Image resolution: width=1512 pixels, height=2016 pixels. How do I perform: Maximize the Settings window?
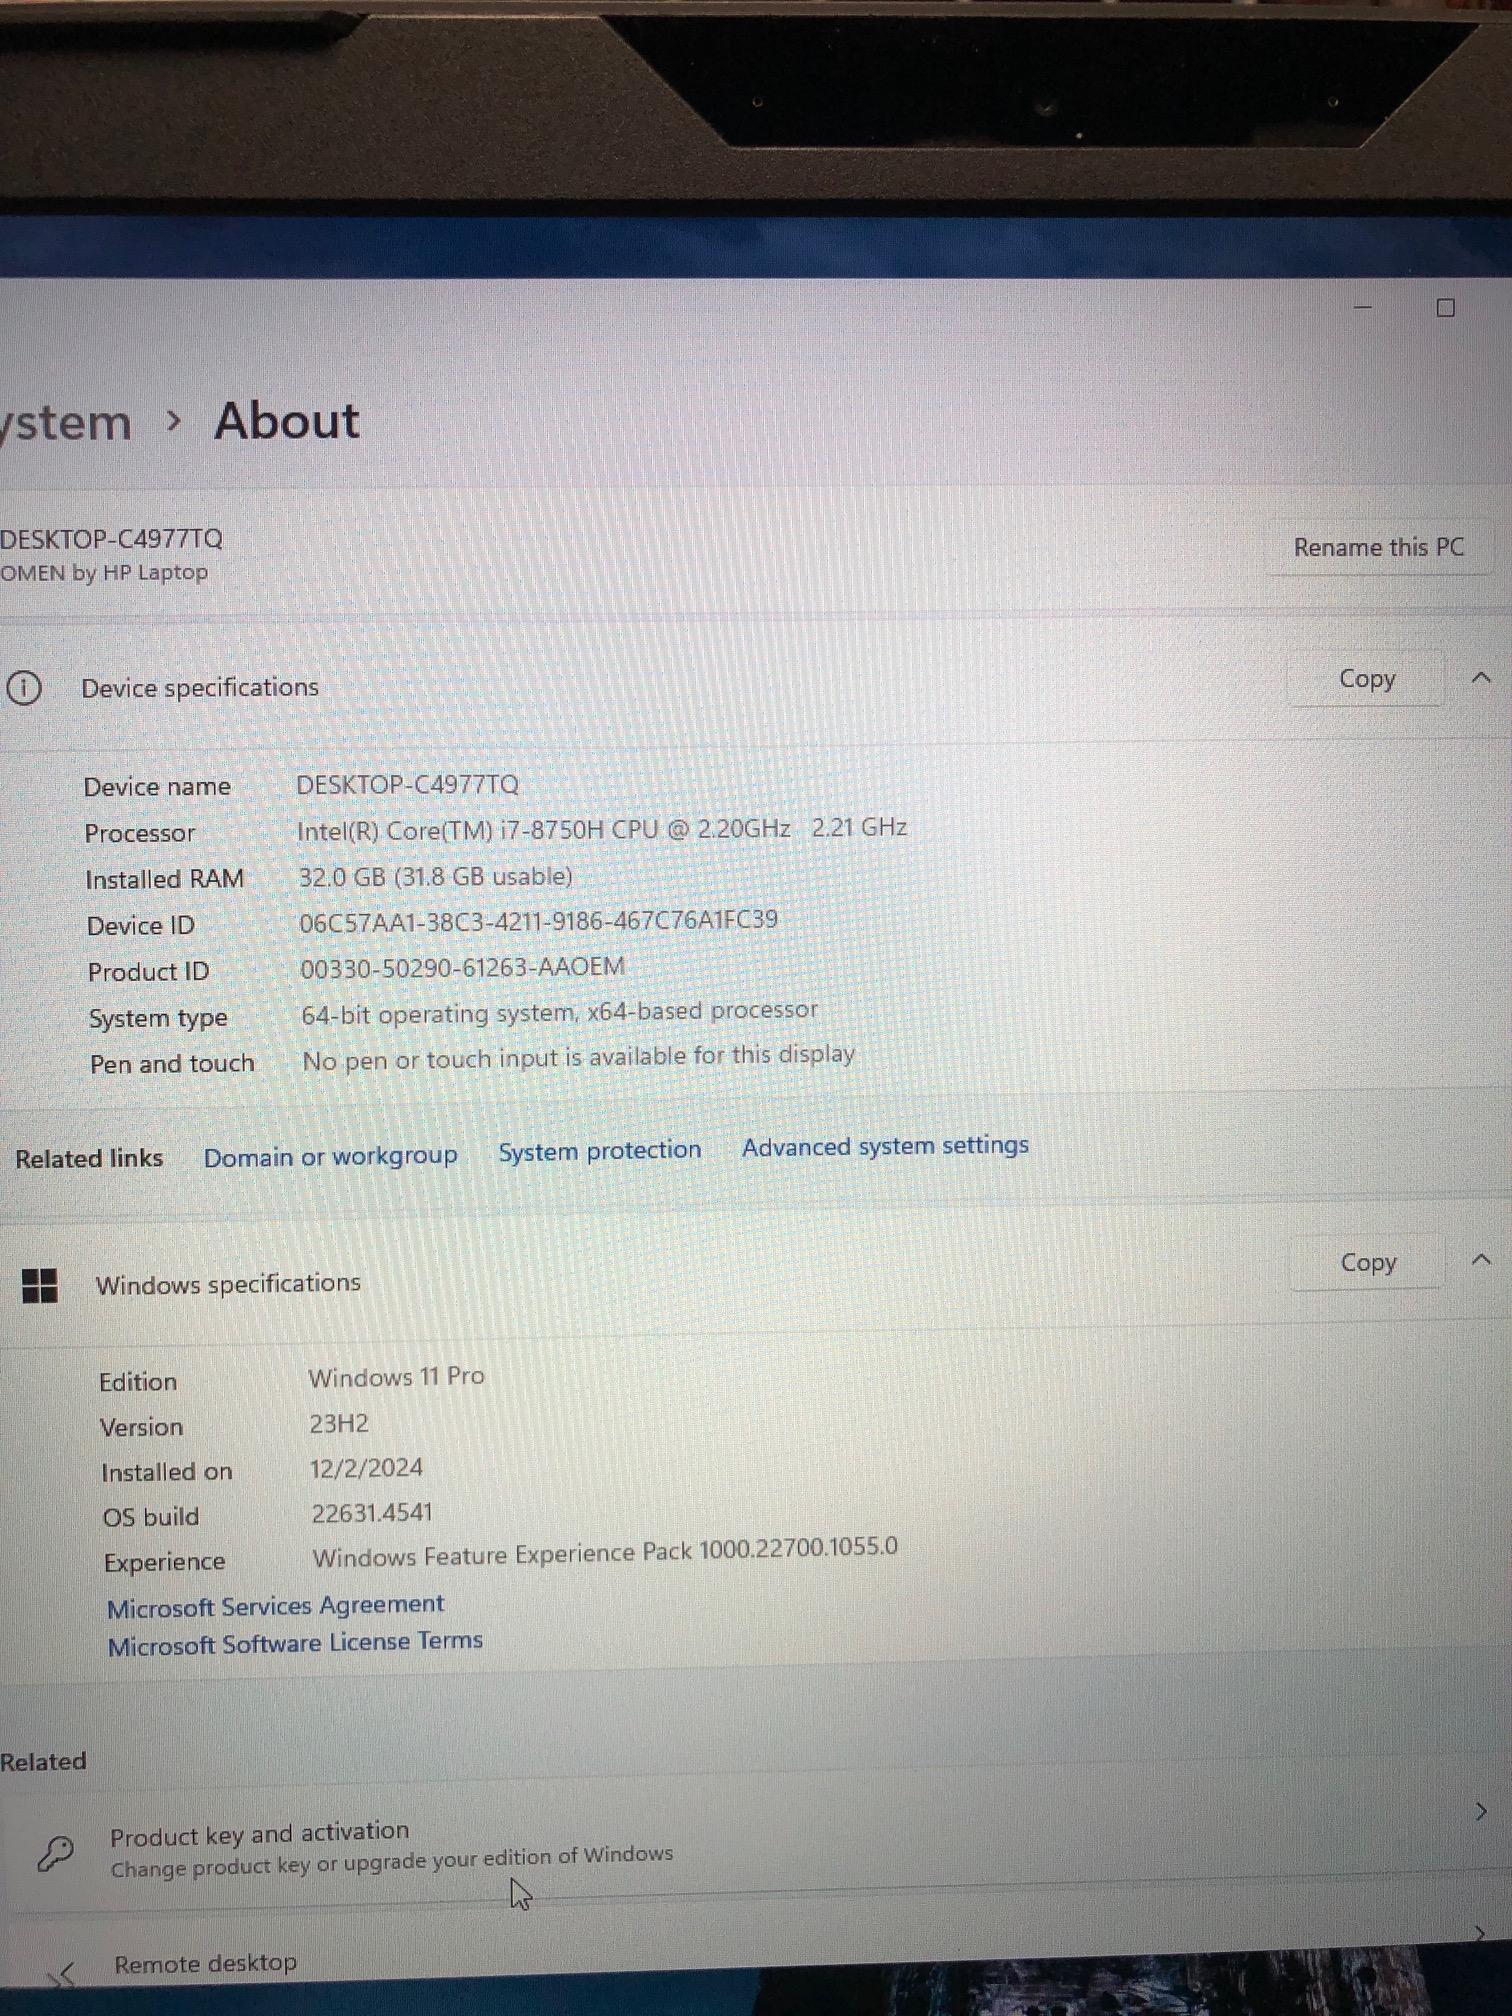pos(1445,307)
